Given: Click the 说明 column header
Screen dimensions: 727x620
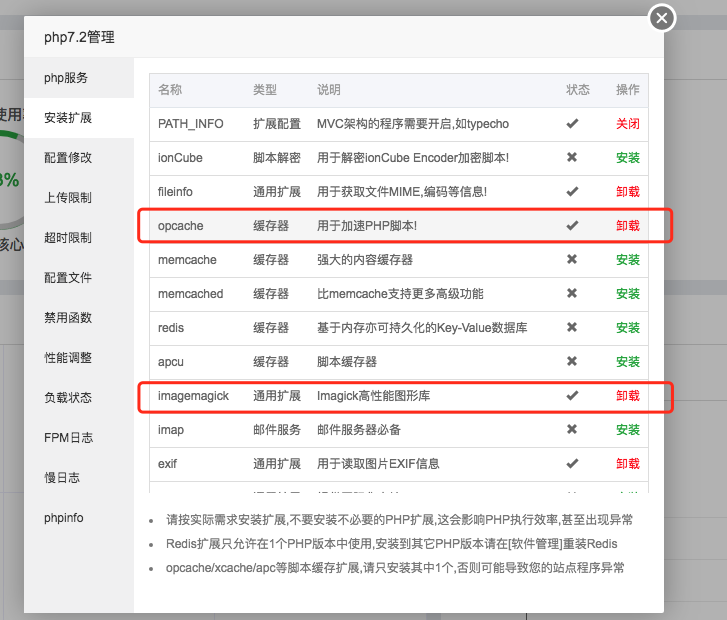Looking at the screenshot, I should click(329, 90).
